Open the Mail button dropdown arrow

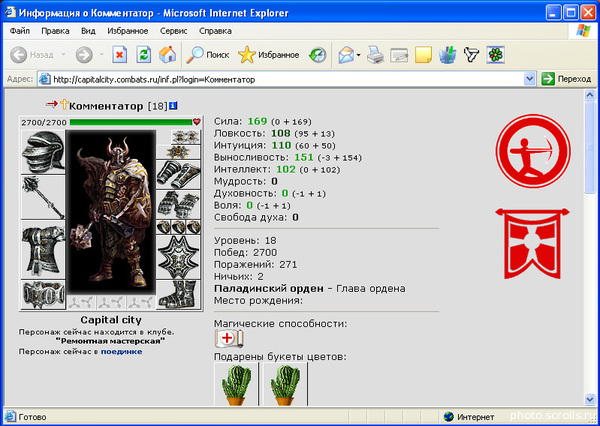(x=359, y=55)
